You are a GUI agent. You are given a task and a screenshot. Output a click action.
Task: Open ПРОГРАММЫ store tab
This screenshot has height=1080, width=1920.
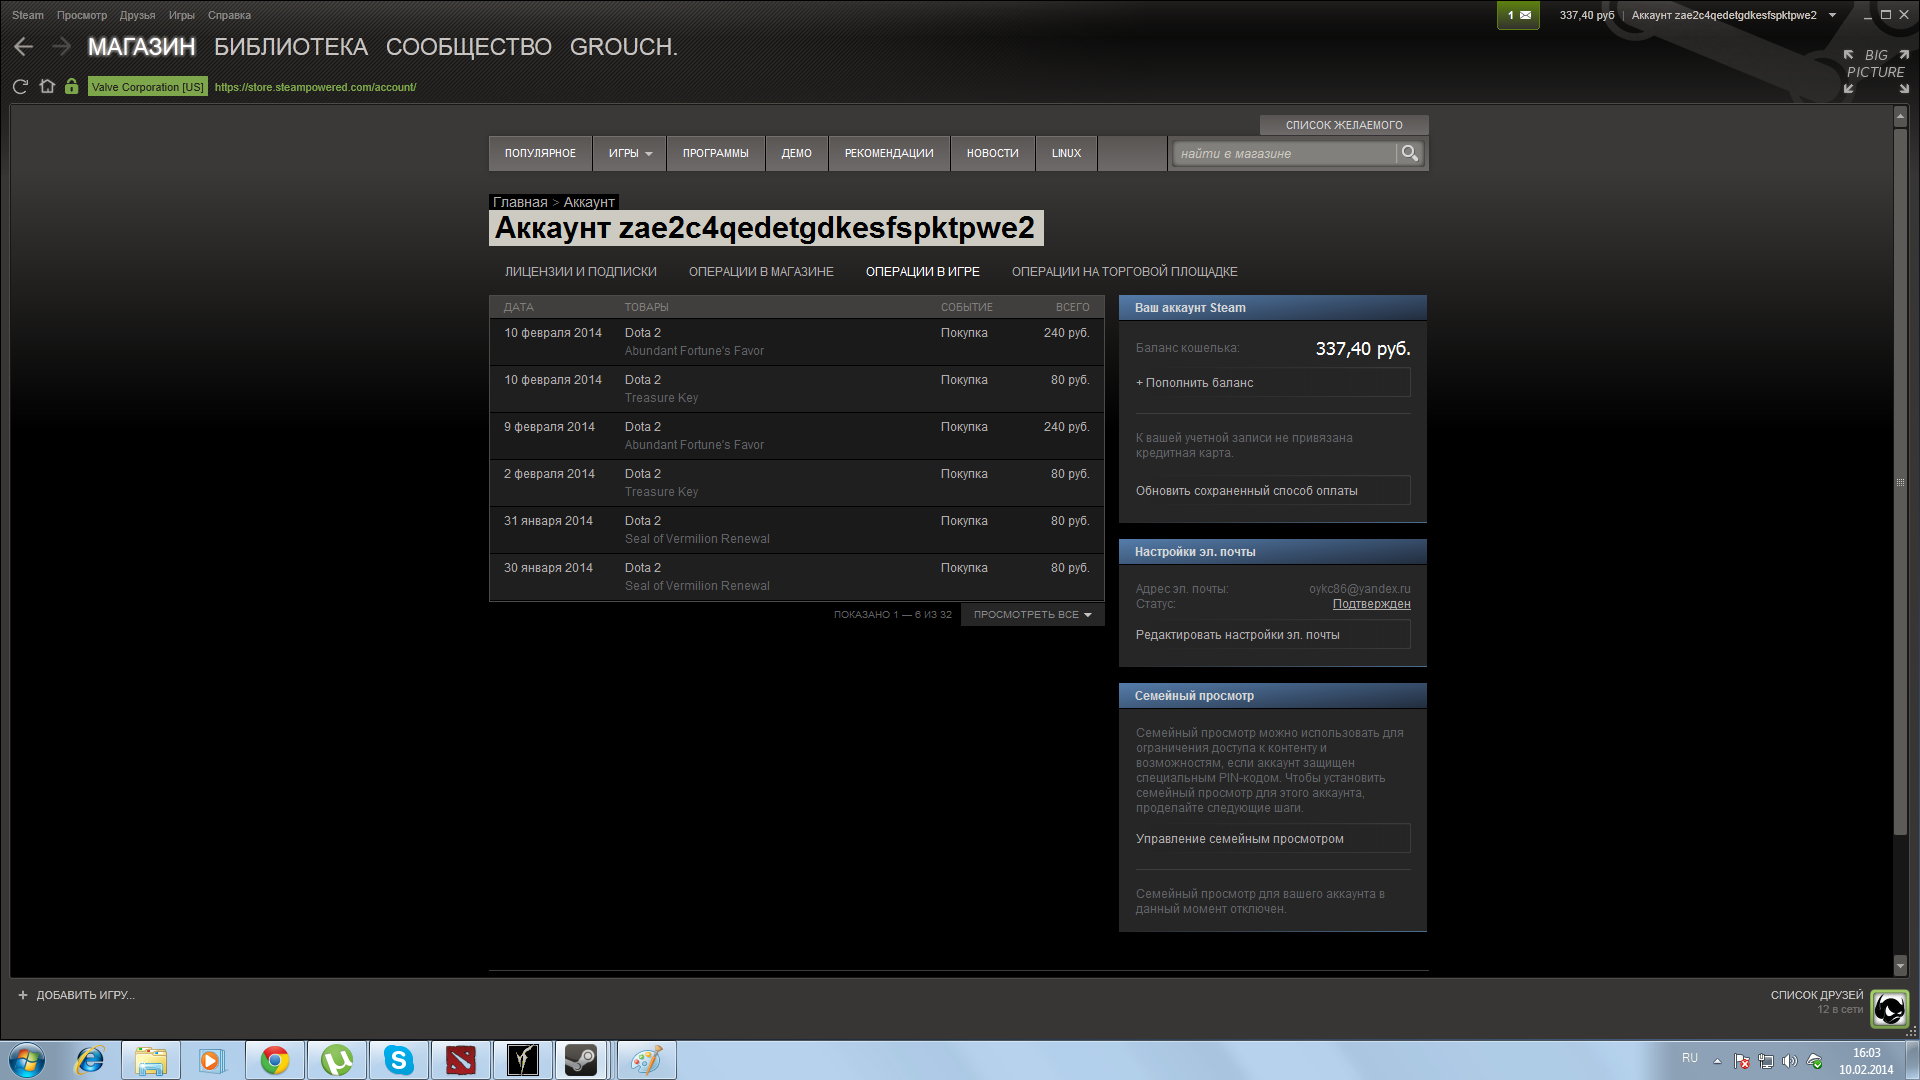coord(716,153)
